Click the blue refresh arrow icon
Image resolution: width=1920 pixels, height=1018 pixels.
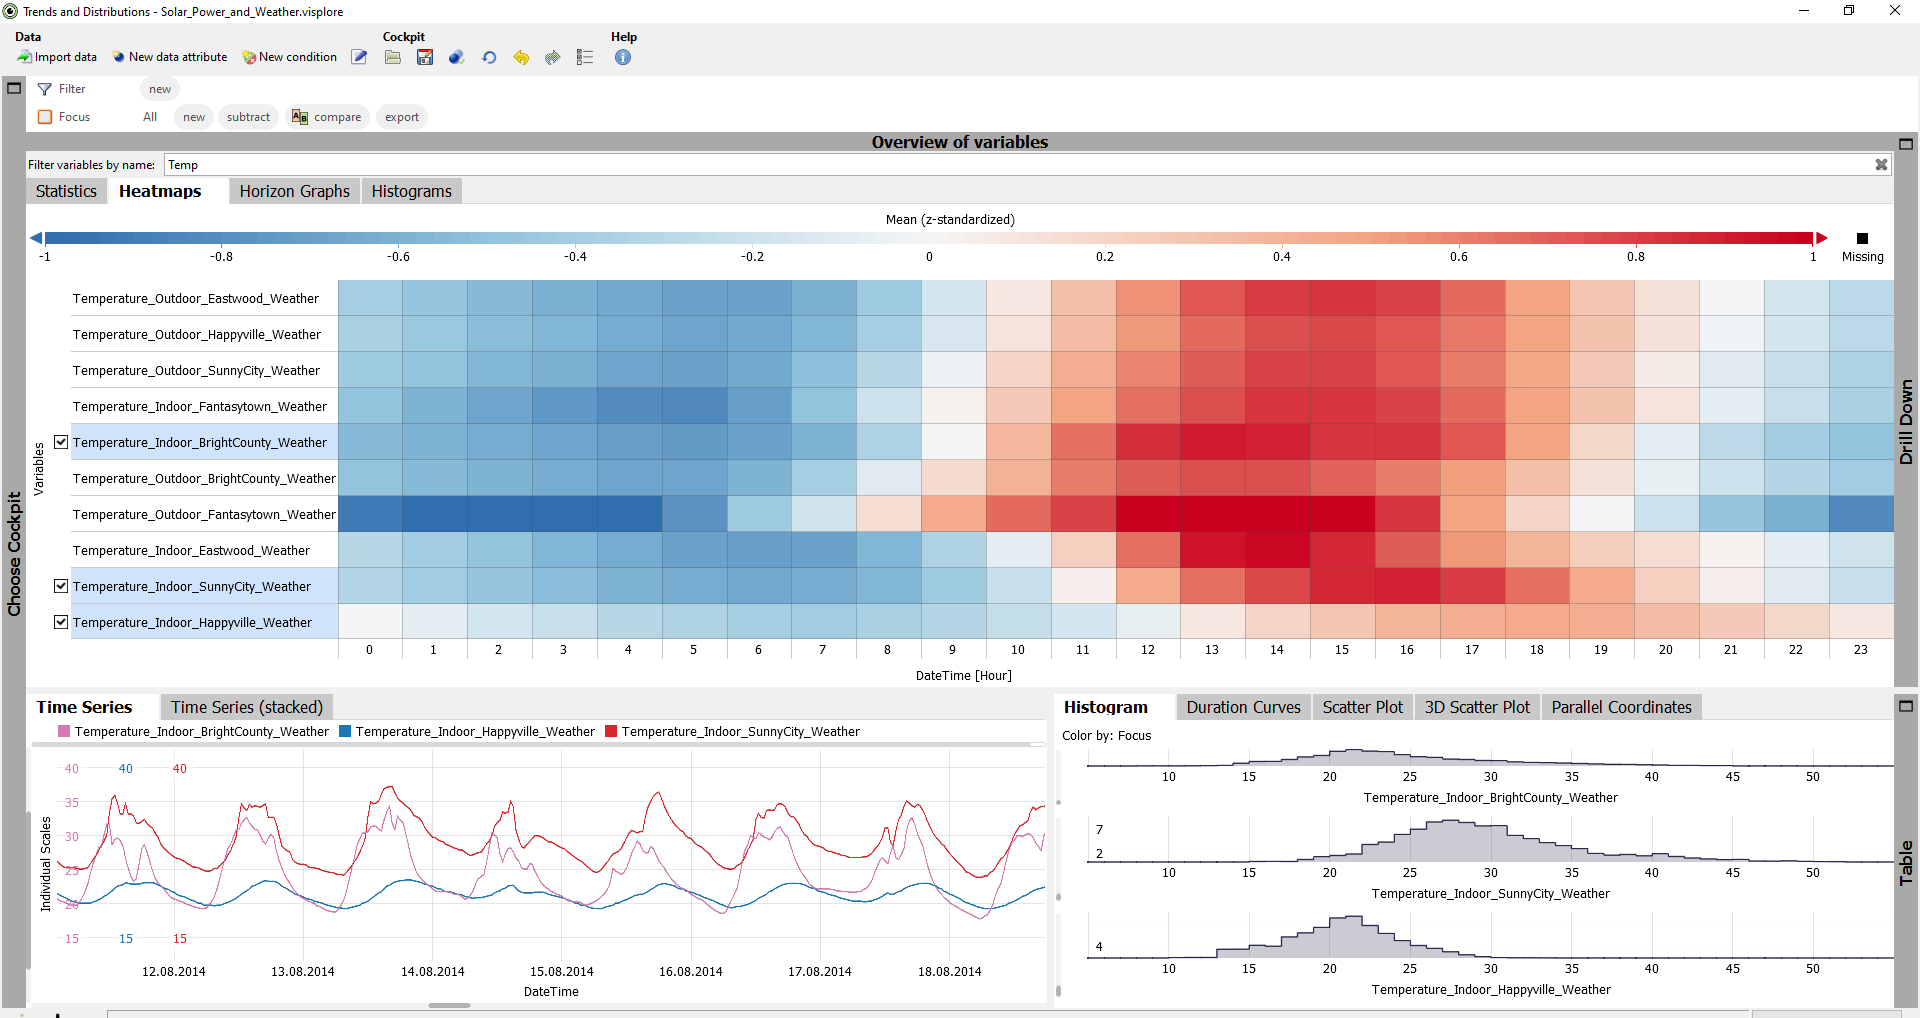point(489,58)
